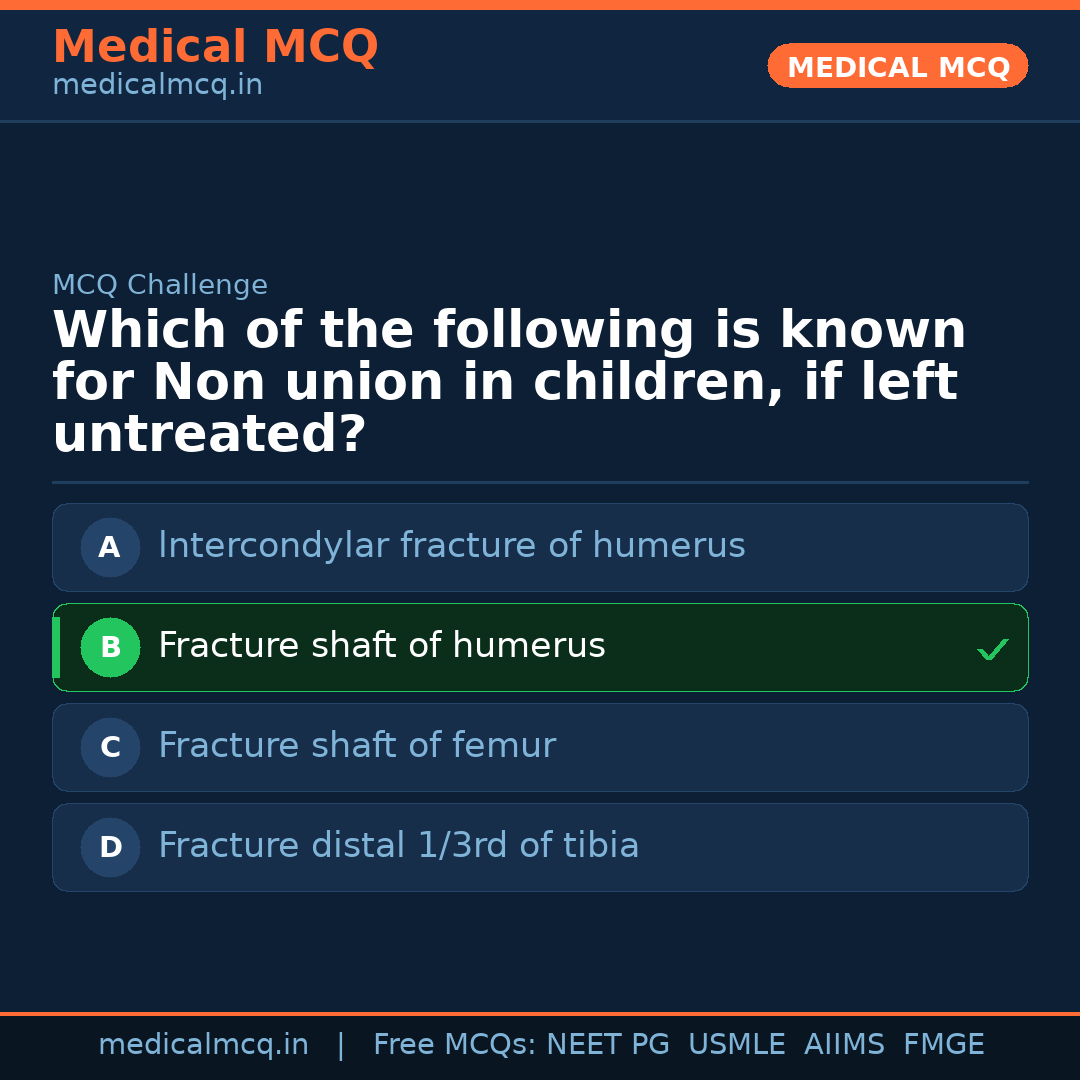Open the medicalmcq.in link in header
The width and height of the screenshot is (1080, 1080).
pyautogui.click(x=157, y=85)
